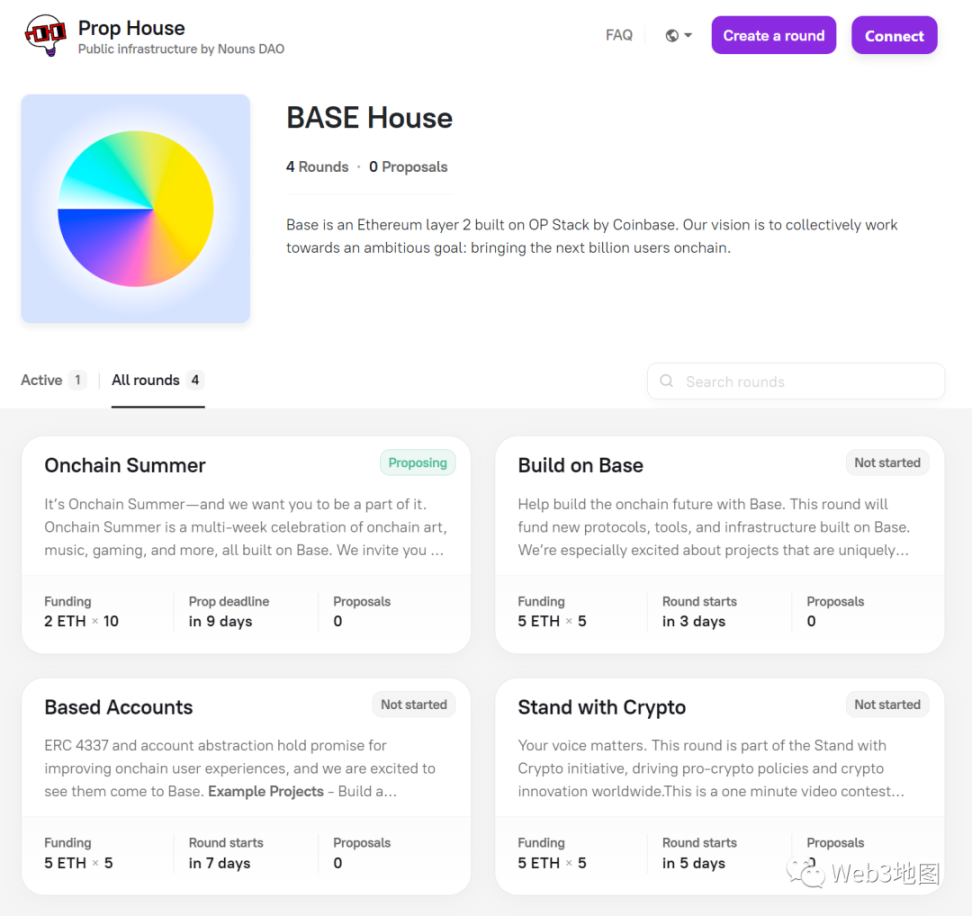The width and height of the screenshot is (972, 916).
Task: Click the Create a round button
Action: [x=774, y=35]
